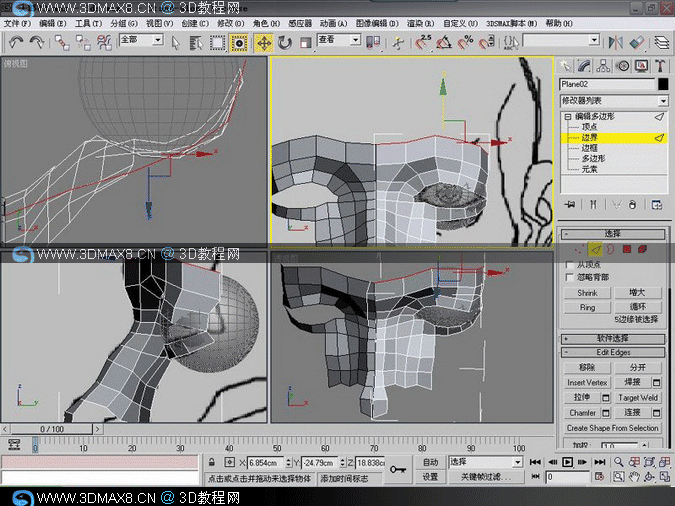The width and height of the screenshot is (675, 506).
Task: Open the 工具(T) menu
Action: [88, 23]
